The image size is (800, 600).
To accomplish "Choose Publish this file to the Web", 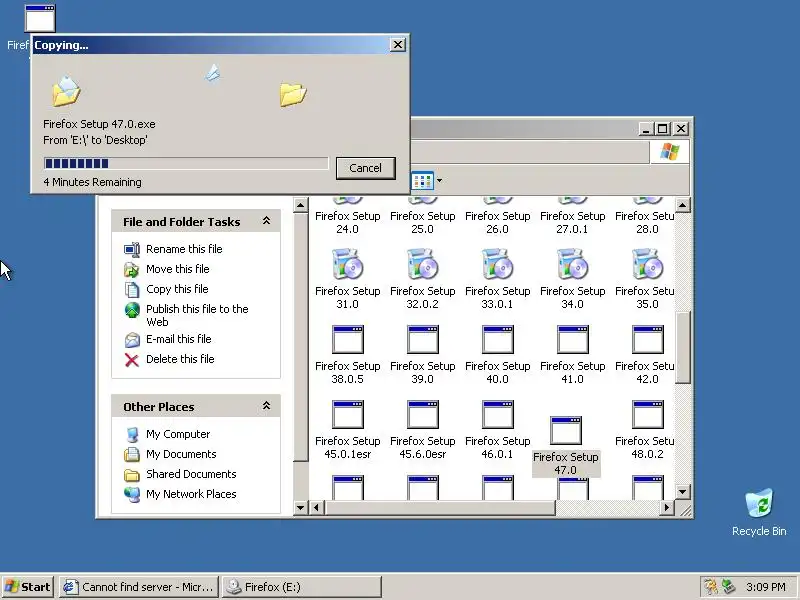I will click(197, 315).
